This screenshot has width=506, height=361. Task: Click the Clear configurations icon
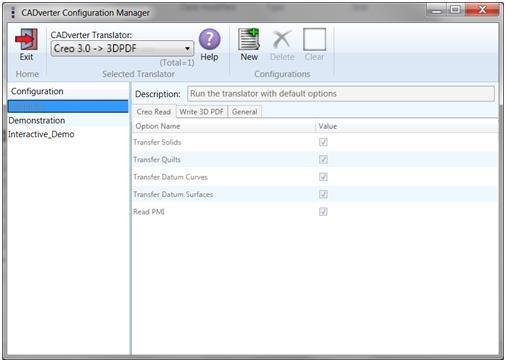point(314,39)
